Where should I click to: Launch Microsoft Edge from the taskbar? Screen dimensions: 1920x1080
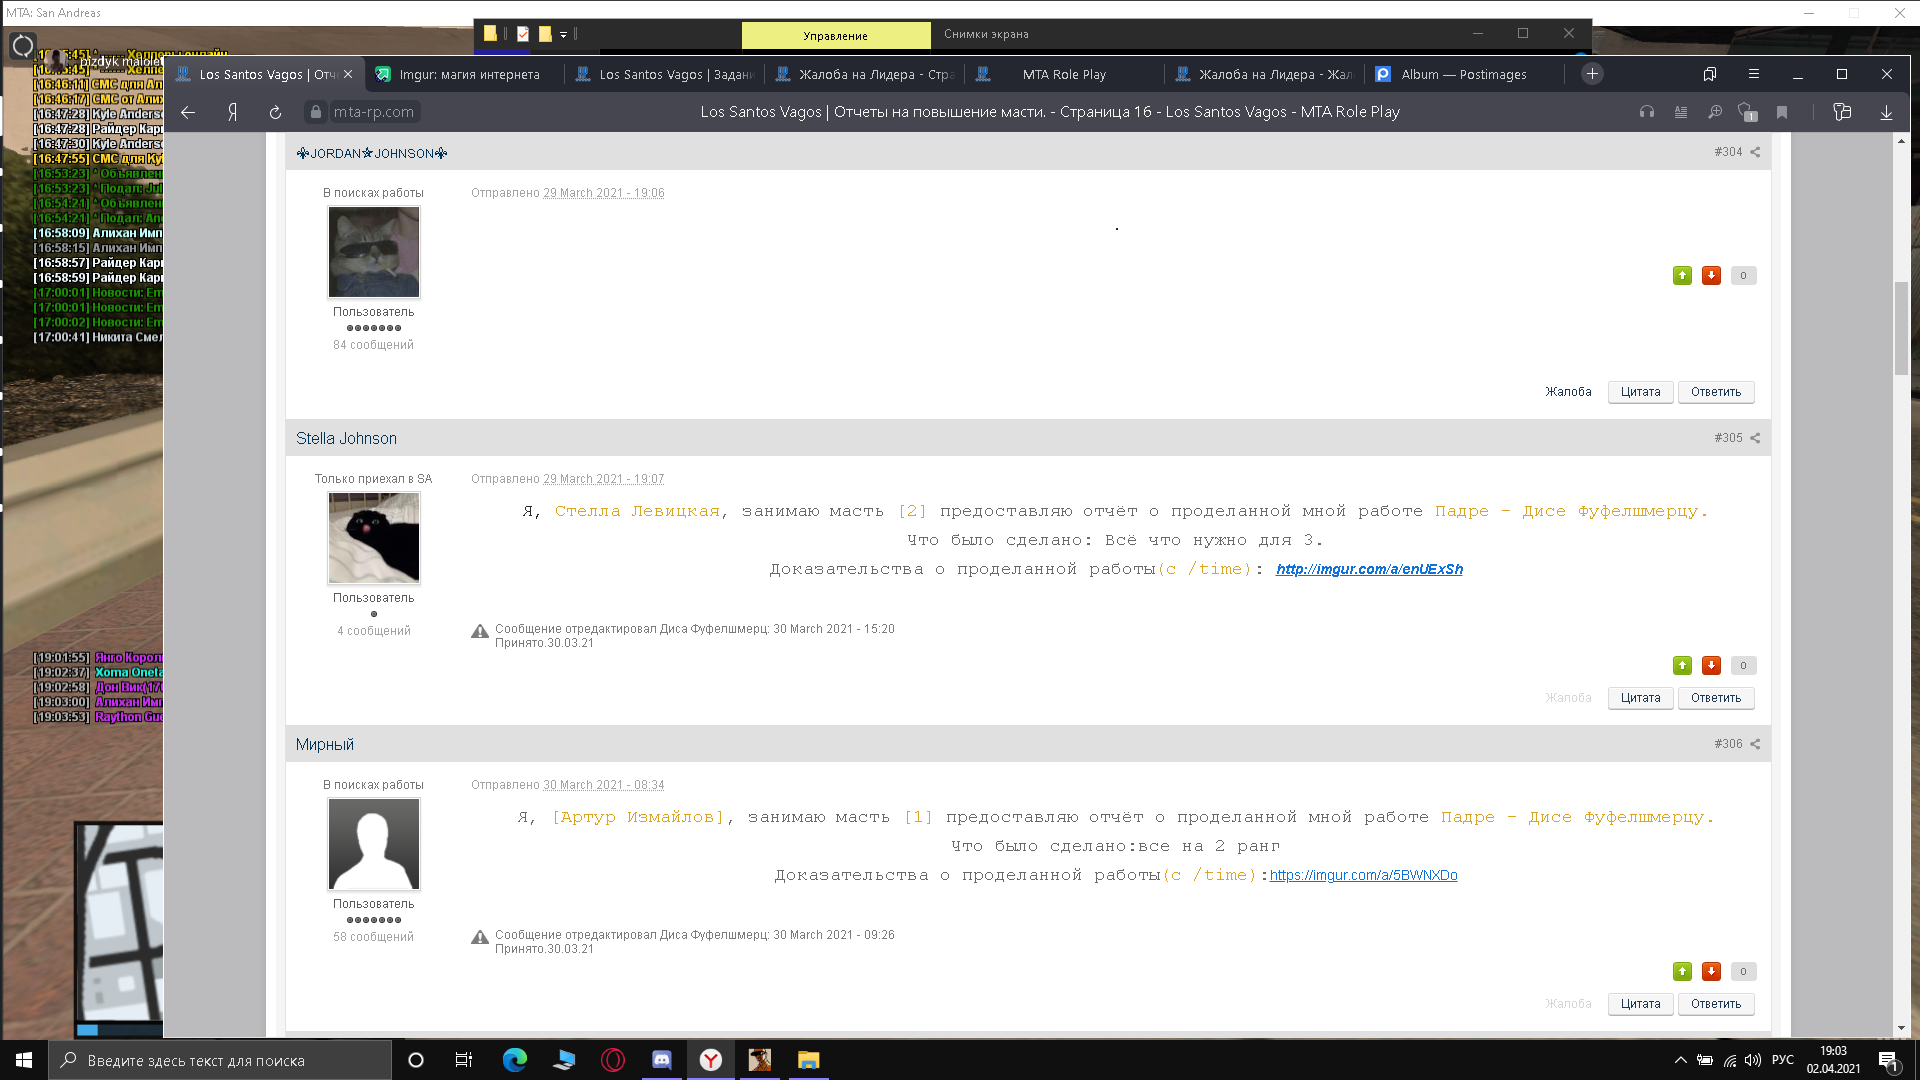[514, 1060]
